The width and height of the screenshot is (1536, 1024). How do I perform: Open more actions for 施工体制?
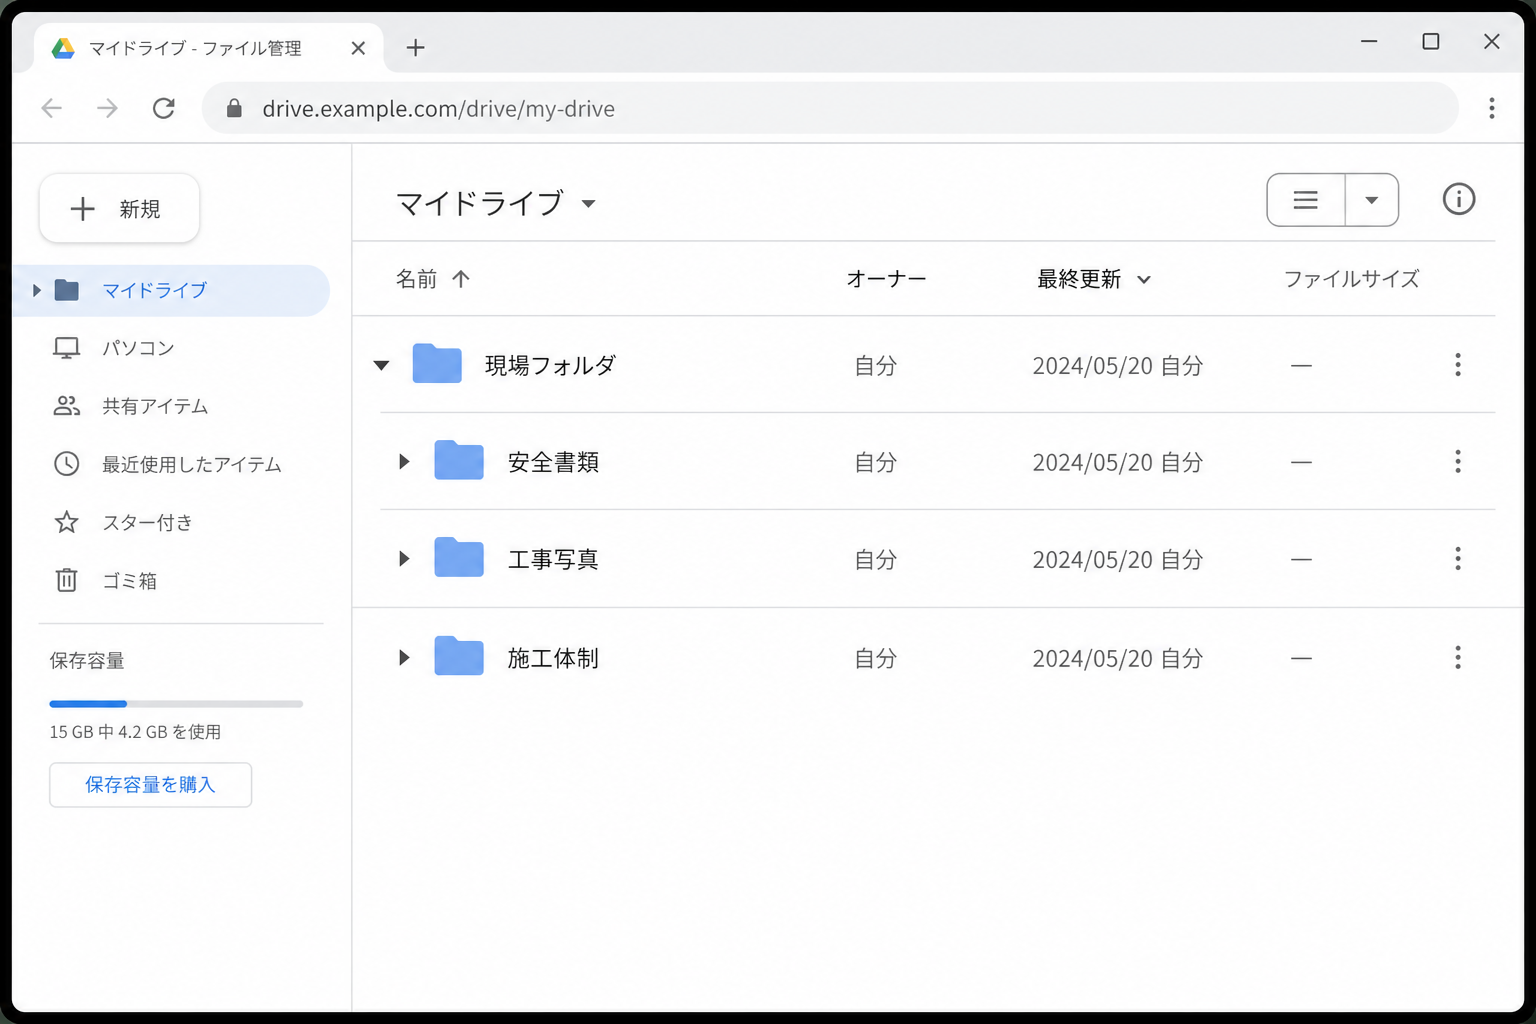tap(1458, 657)
